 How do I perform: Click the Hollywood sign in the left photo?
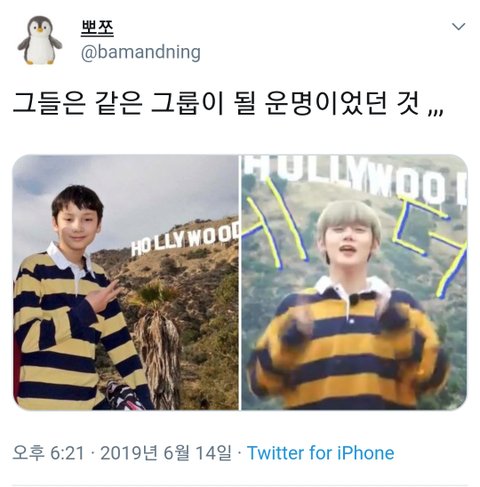(184, 239)
